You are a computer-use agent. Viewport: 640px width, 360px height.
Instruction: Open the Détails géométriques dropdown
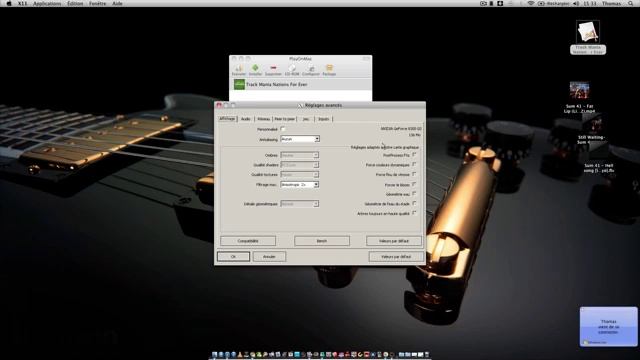coord(300,204)
